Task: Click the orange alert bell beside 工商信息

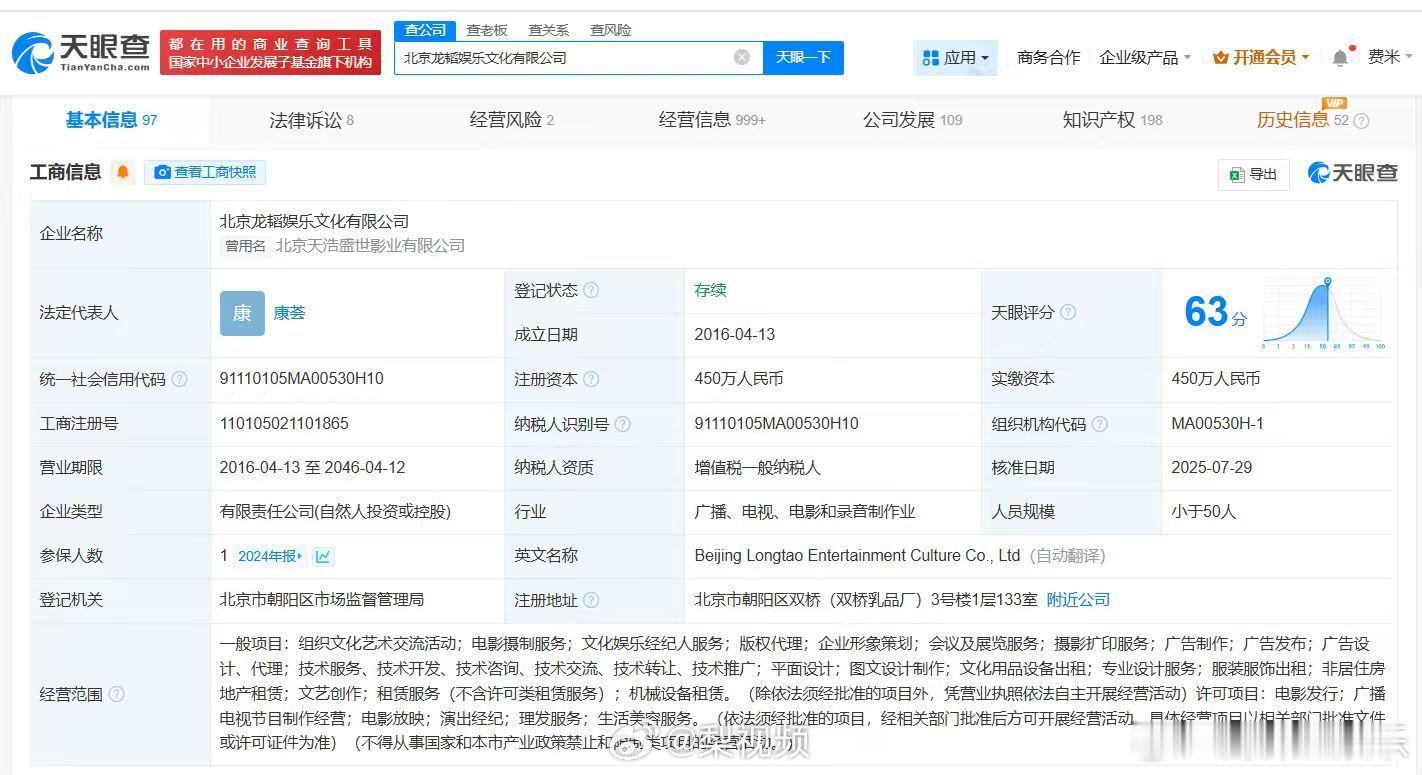Action: 123,172
